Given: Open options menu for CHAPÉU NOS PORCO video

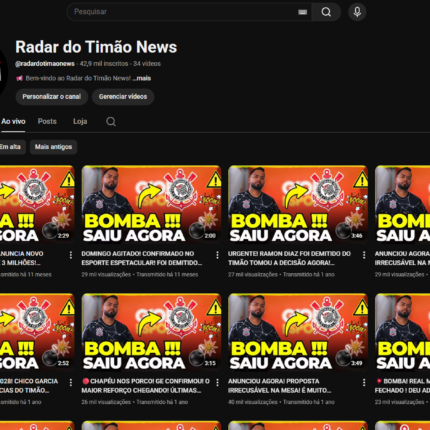Looking at the screenshot, I should click(217, 382).
